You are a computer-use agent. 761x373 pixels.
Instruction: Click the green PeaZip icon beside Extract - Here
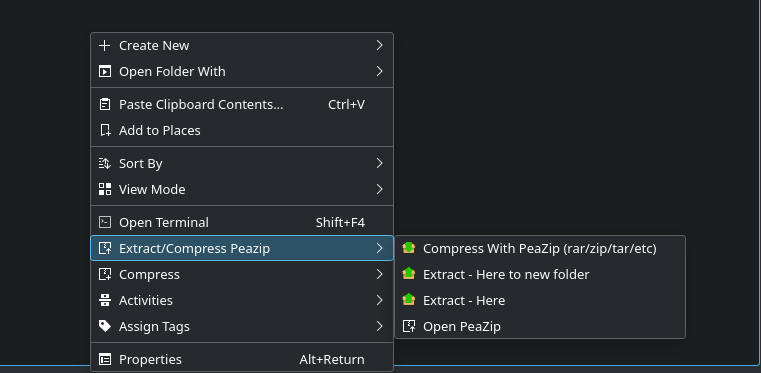409,300
